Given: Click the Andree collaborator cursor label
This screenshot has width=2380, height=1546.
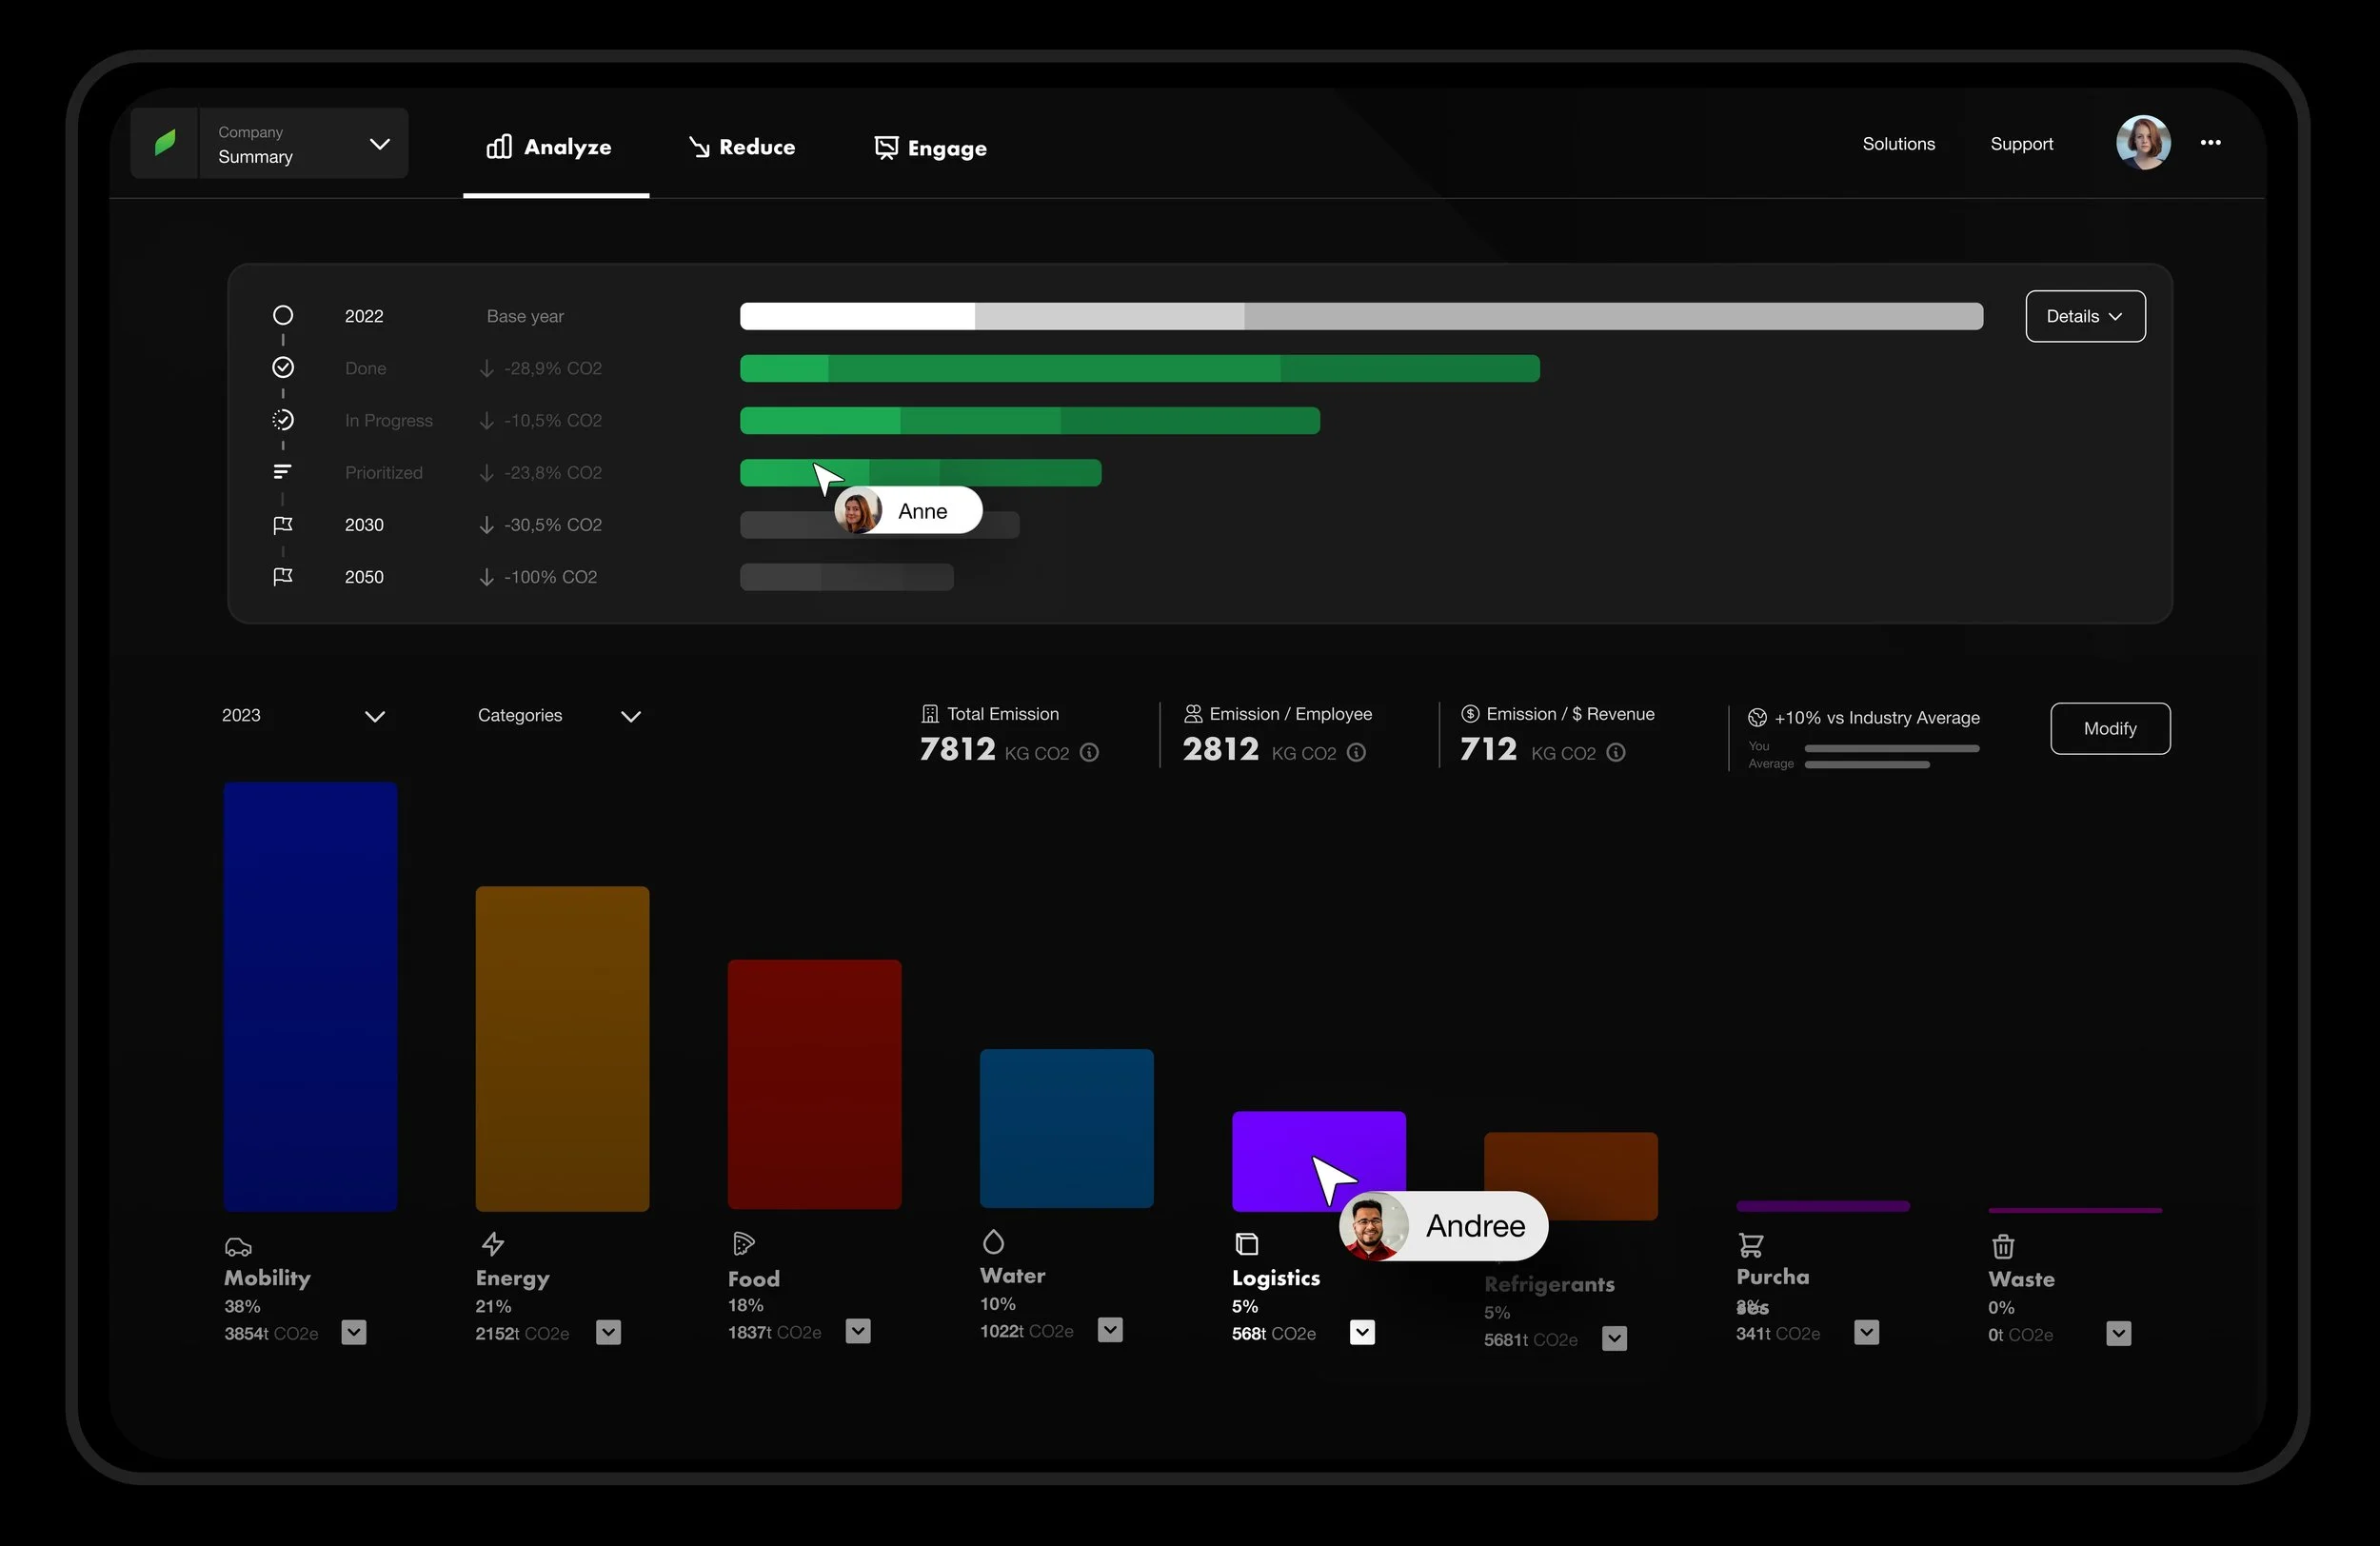Looking at the screenshot, I should click(x=1444, y=1226).
